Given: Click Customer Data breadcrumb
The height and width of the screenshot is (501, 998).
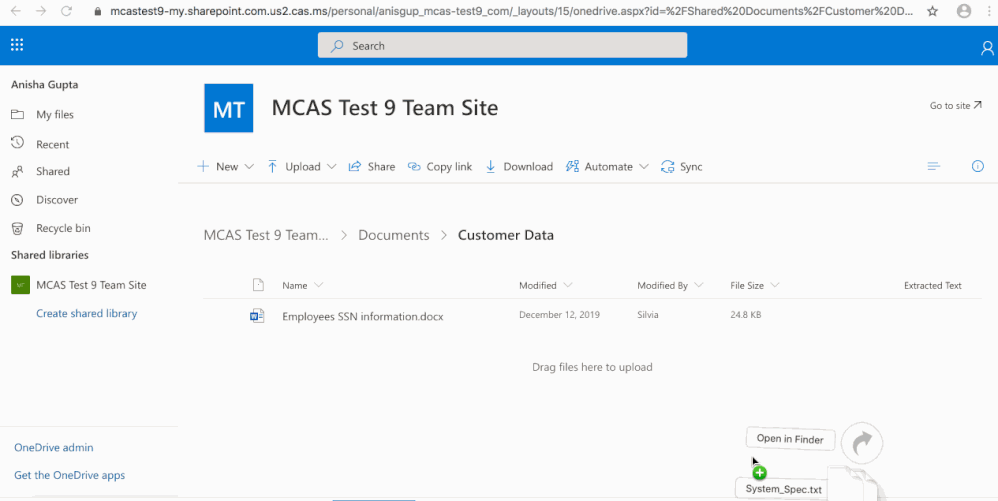Looking at the screenshot, I should click(x=506, y=235).
